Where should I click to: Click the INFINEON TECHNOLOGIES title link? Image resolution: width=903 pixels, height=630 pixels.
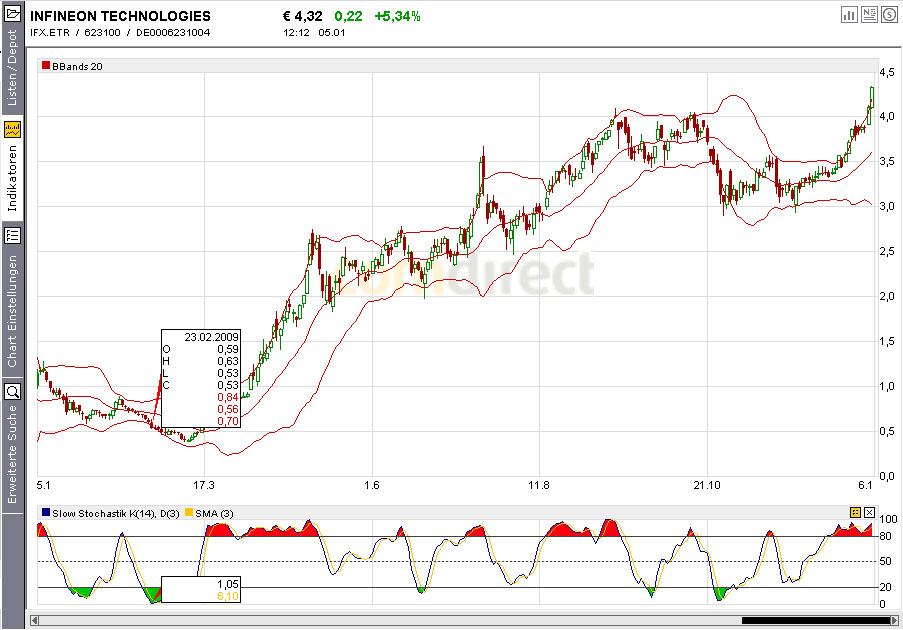(x=118, y=14)
